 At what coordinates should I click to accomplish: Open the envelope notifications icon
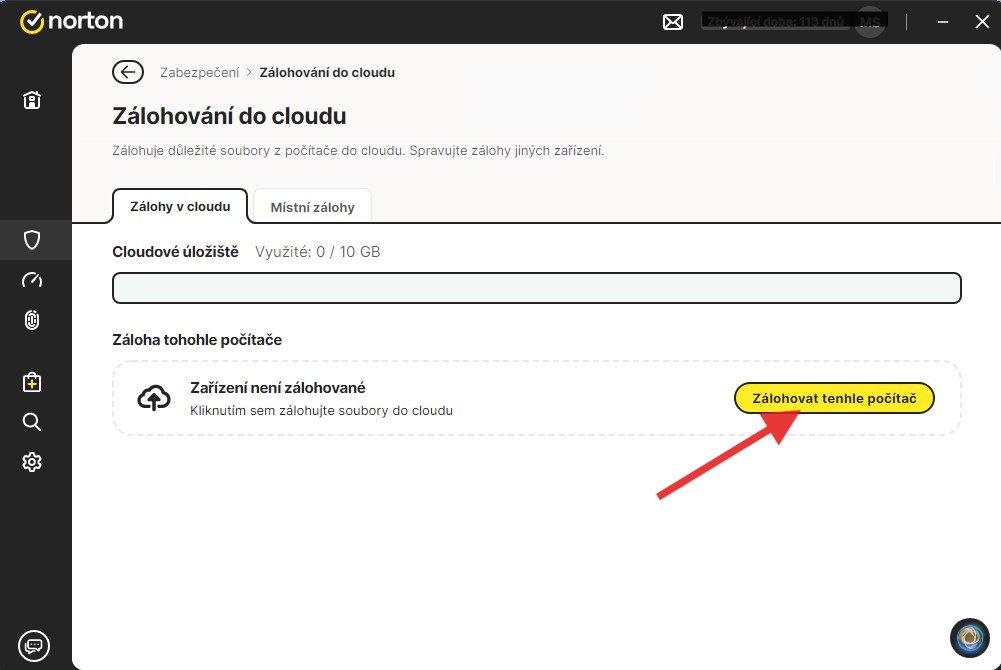pos(673,22)
